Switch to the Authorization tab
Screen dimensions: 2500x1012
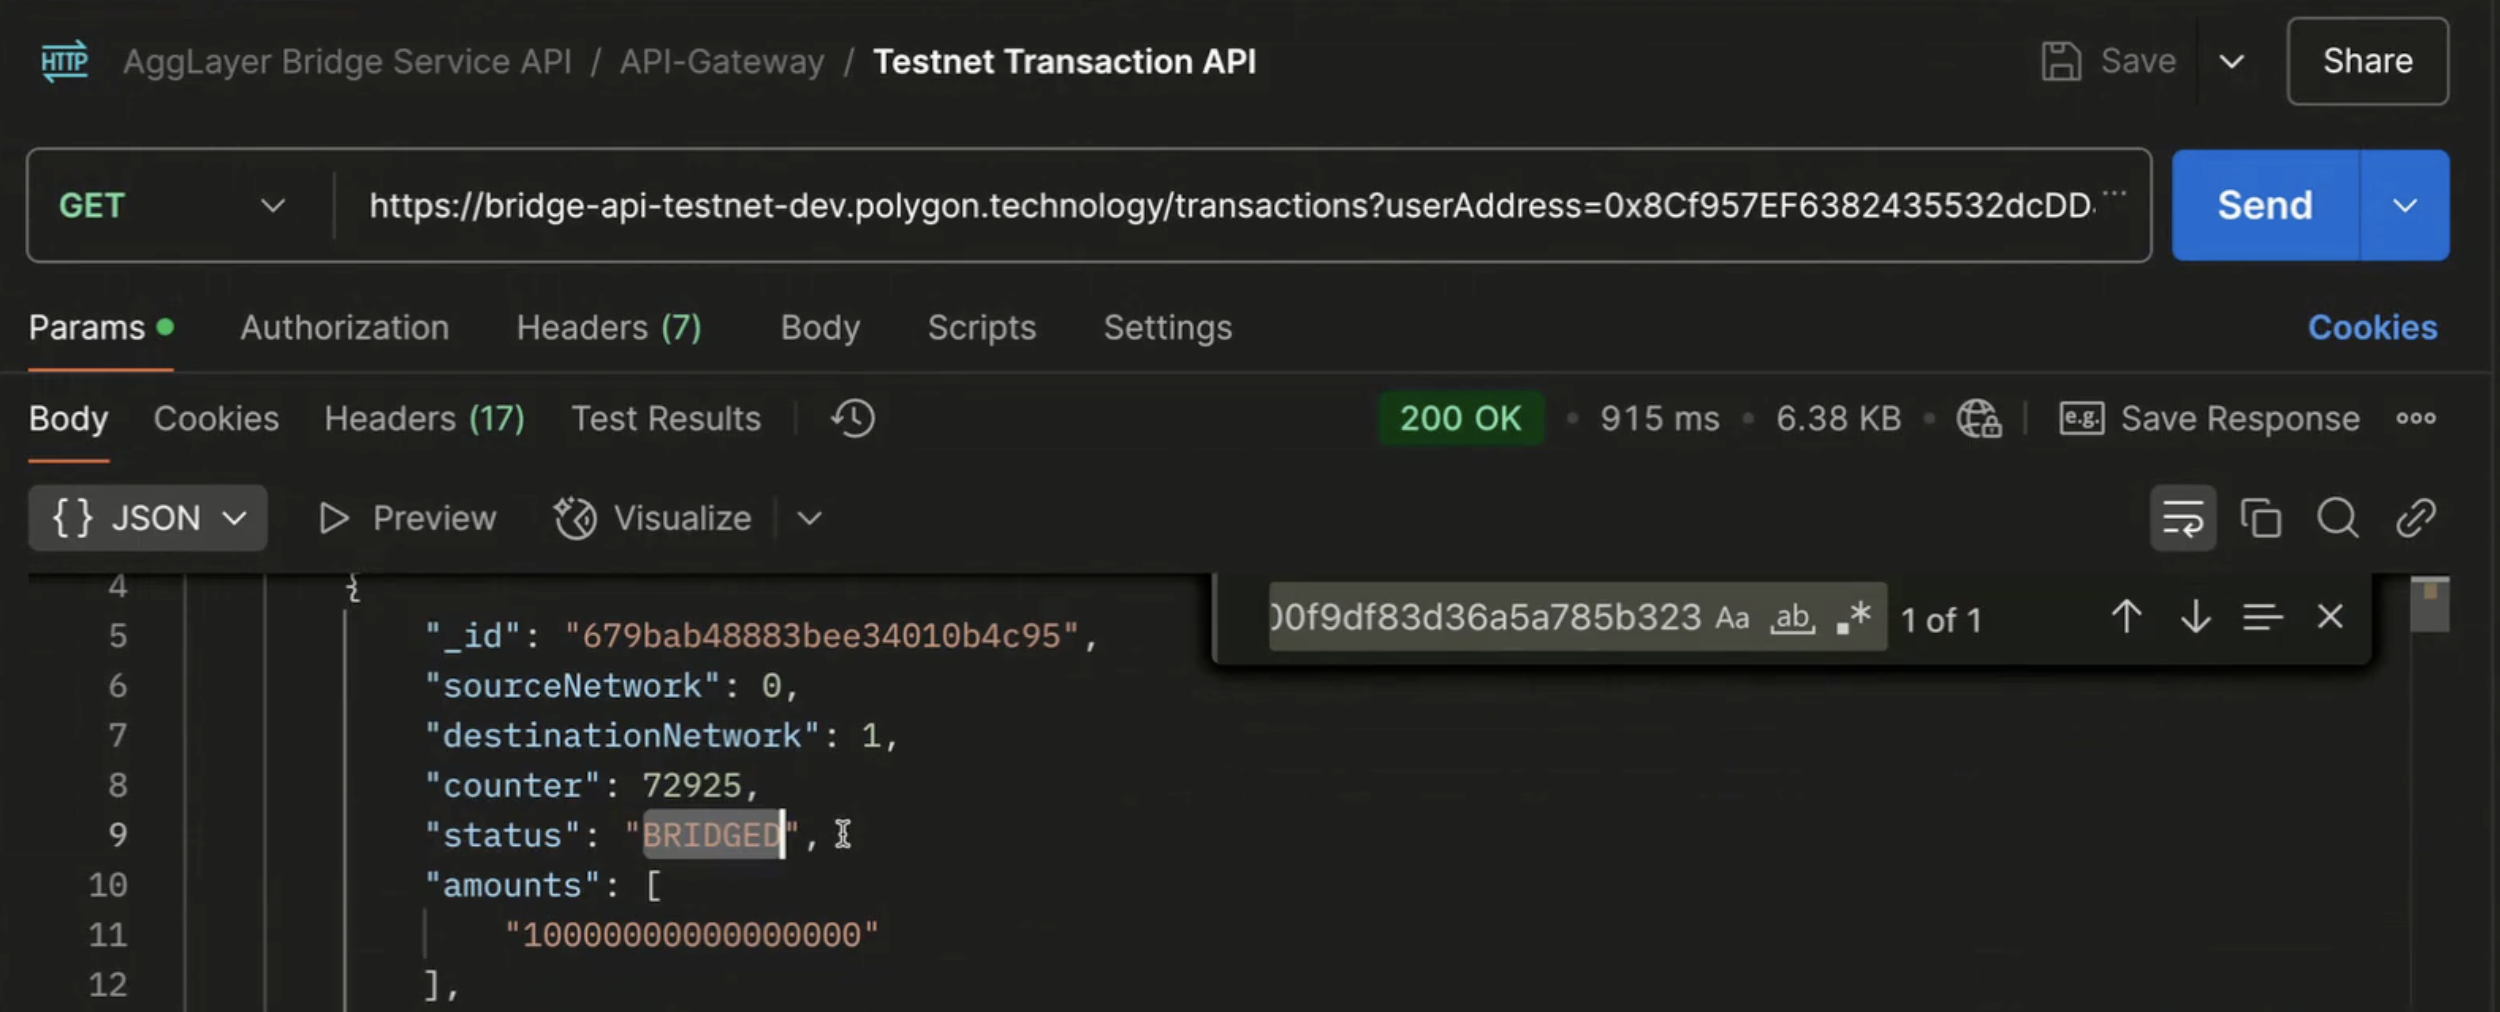point(344,328)
